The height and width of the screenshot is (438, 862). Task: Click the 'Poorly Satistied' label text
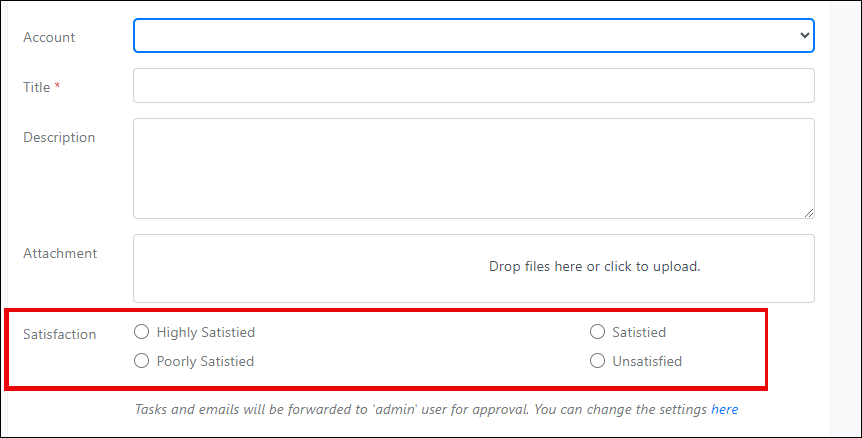205,362
